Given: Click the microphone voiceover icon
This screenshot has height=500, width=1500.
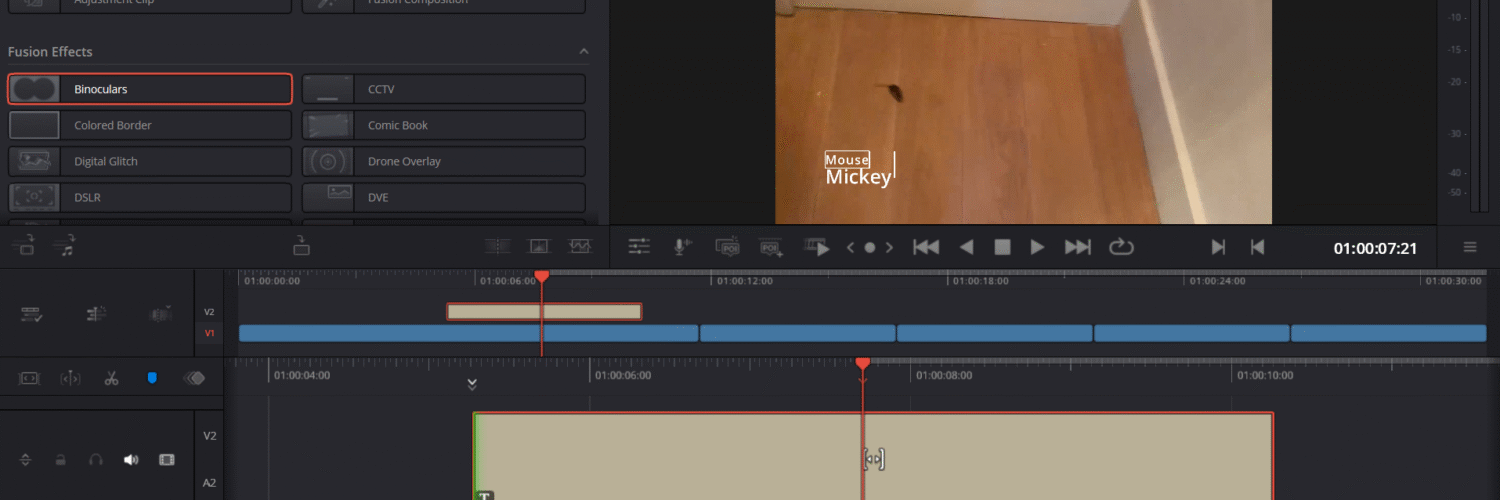Looking at the screenshot, I should click(682, 247).
